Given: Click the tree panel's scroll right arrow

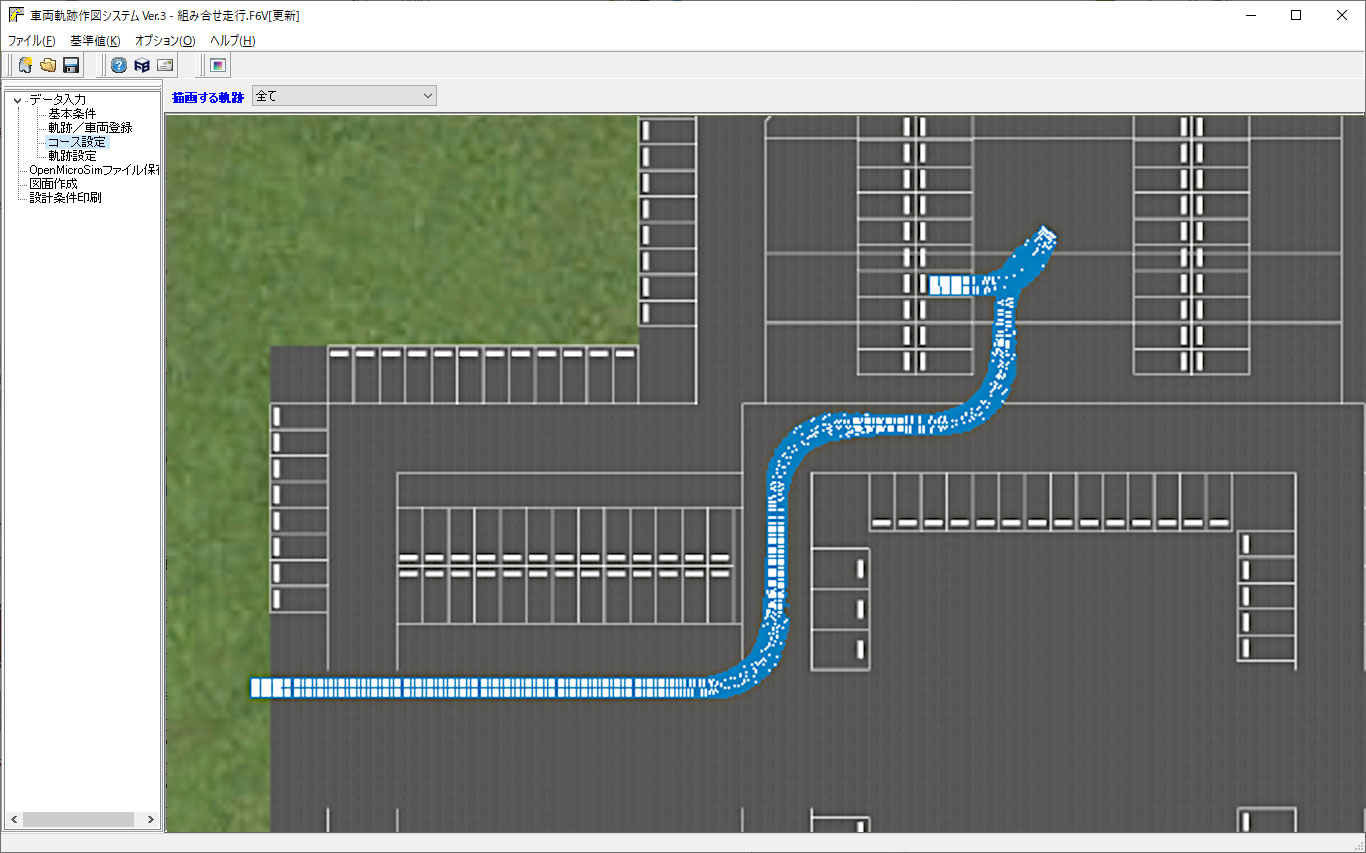Looking at the screenshot, I should pos(151,819).
